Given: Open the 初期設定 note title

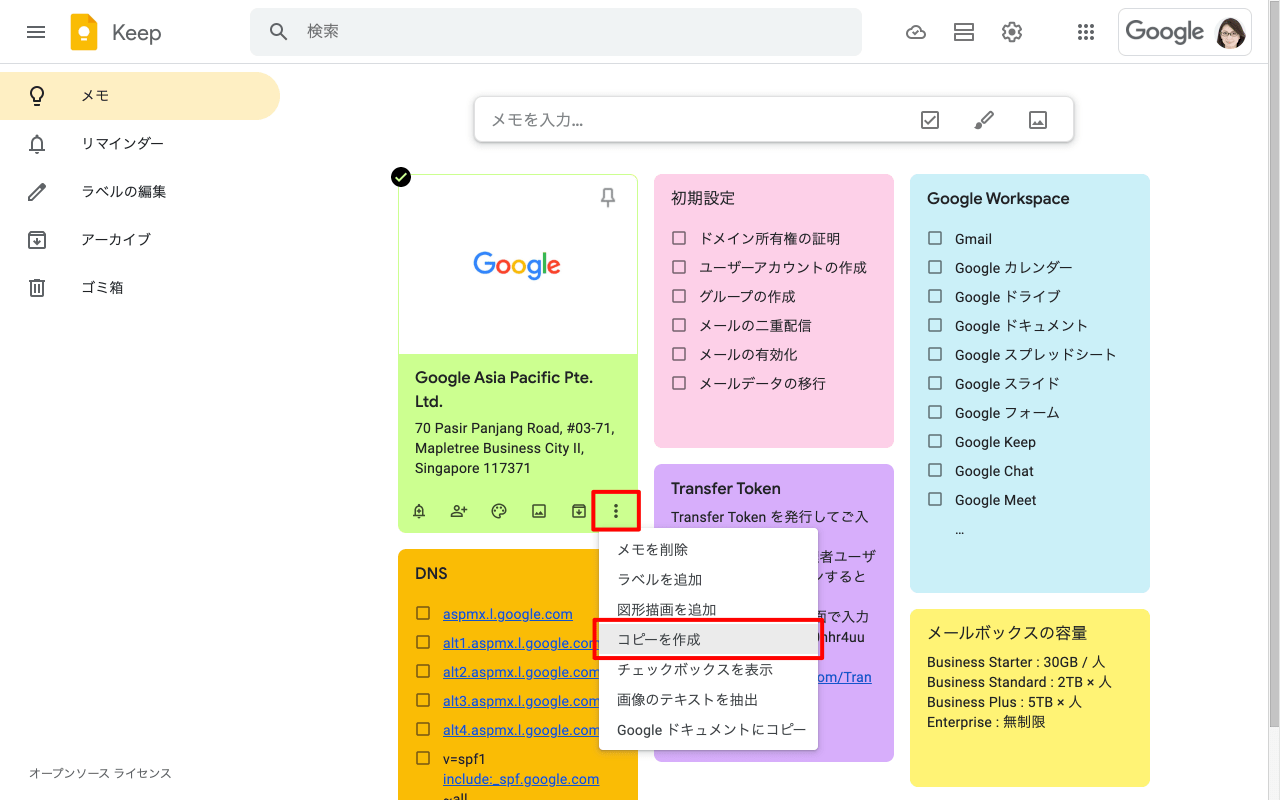Looking at the screenshot, I should 703,198.
